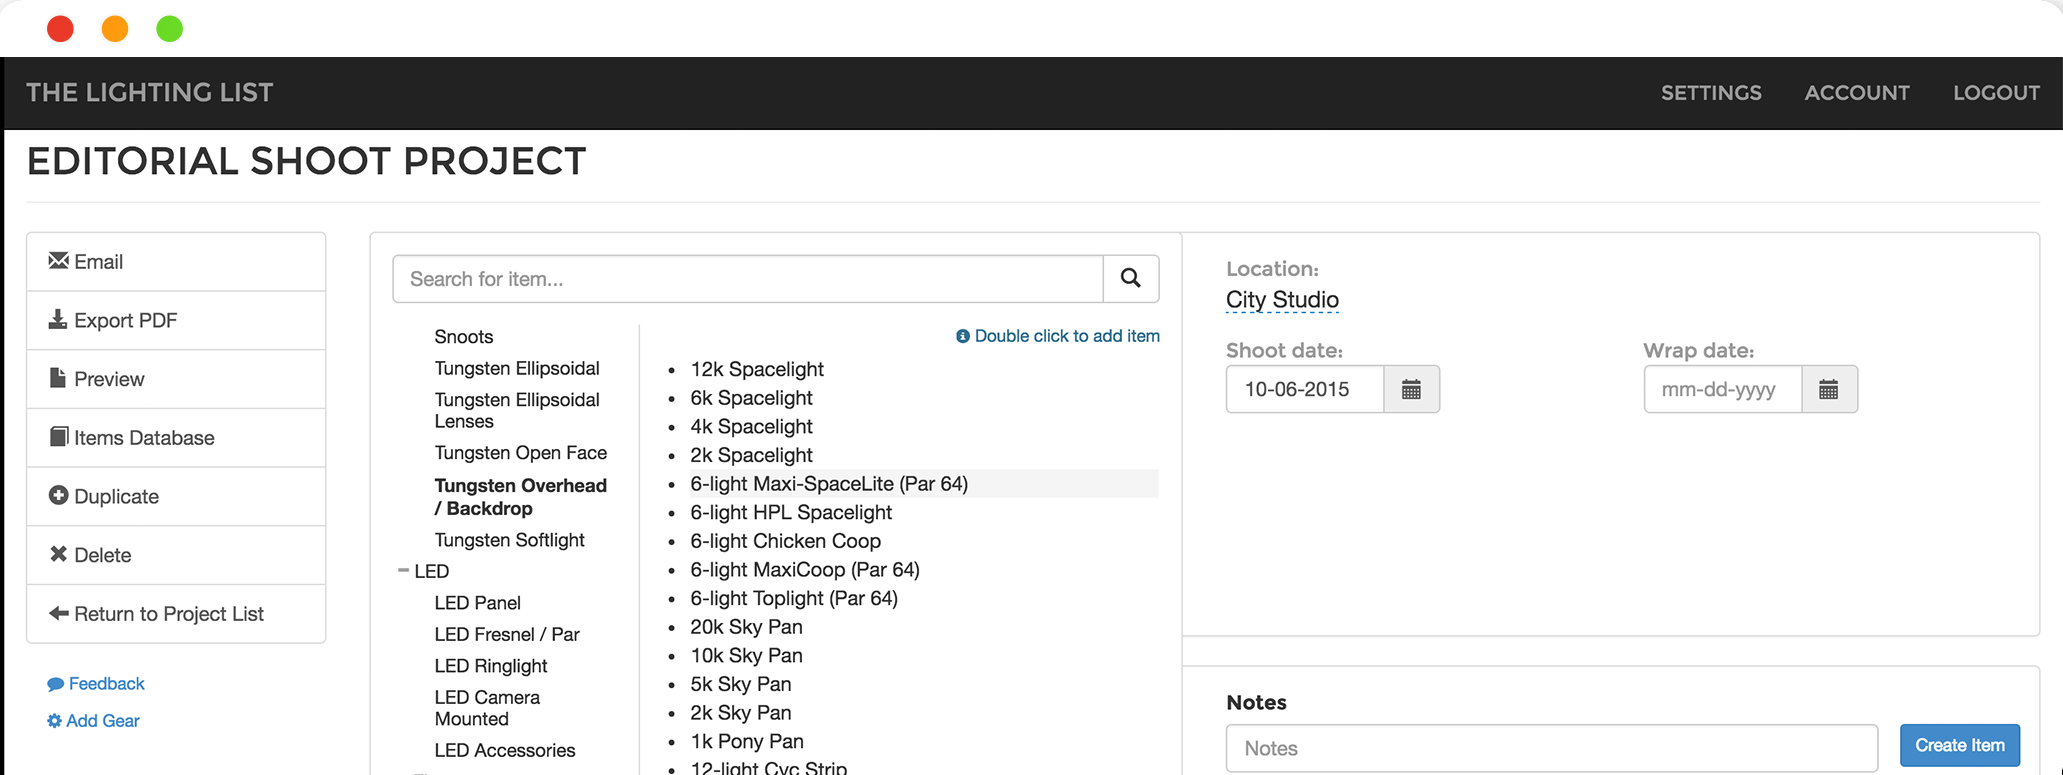Click Delete in the sidebar

(x=176, y=555)
